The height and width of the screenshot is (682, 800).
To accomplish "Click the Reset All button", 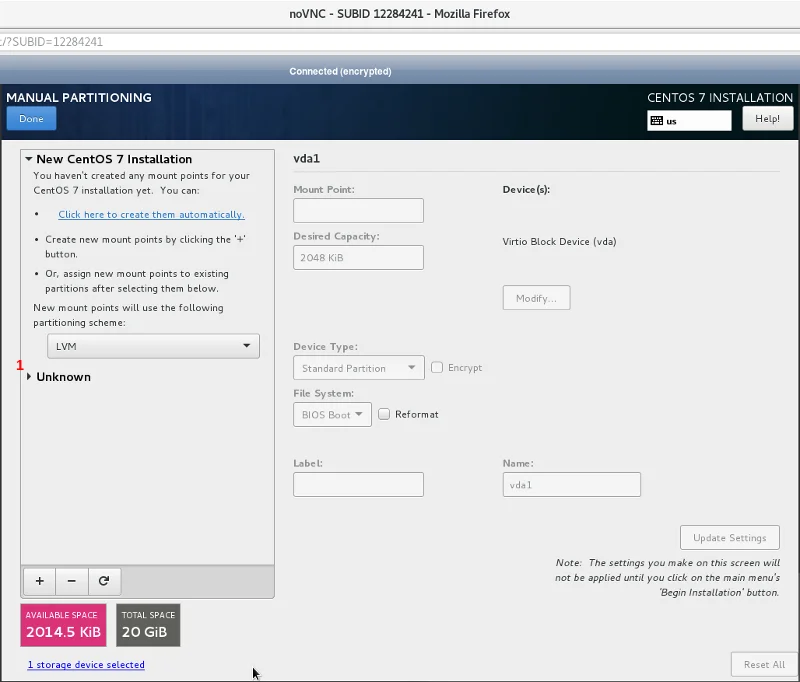I will [764, 664].
